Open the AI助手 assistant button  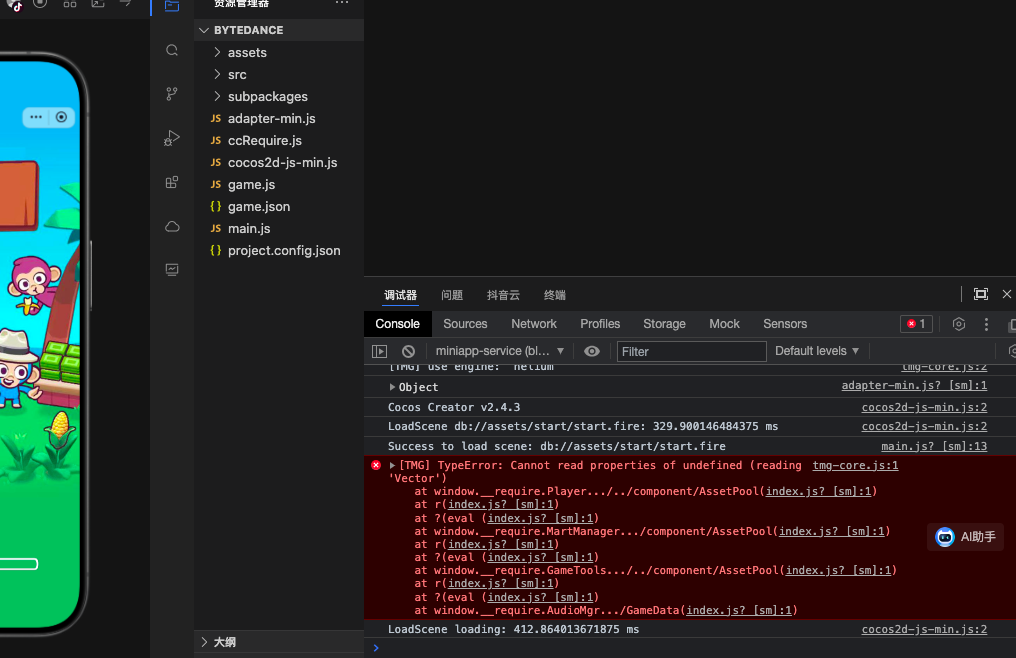click(965, 537)
